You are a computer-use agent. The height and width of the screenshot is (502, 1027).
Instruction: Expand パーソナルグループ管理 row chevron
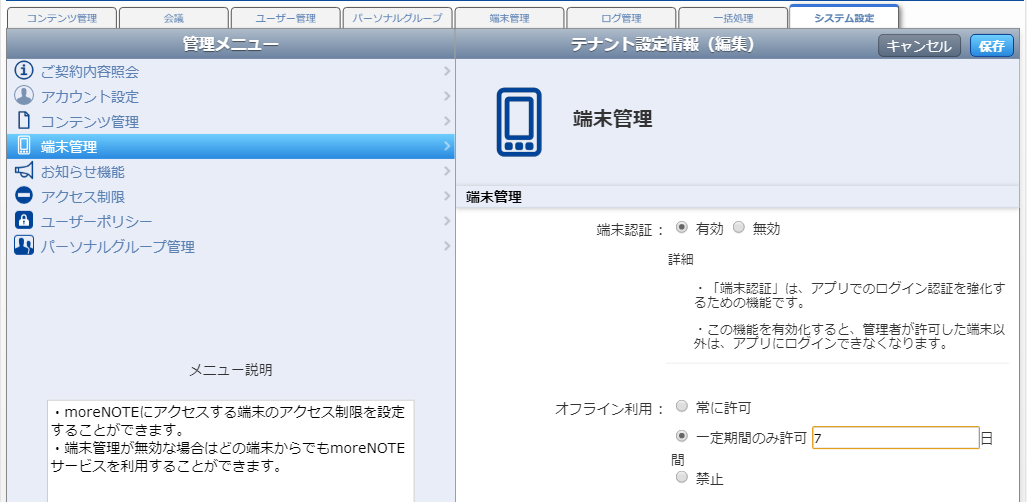447,246
